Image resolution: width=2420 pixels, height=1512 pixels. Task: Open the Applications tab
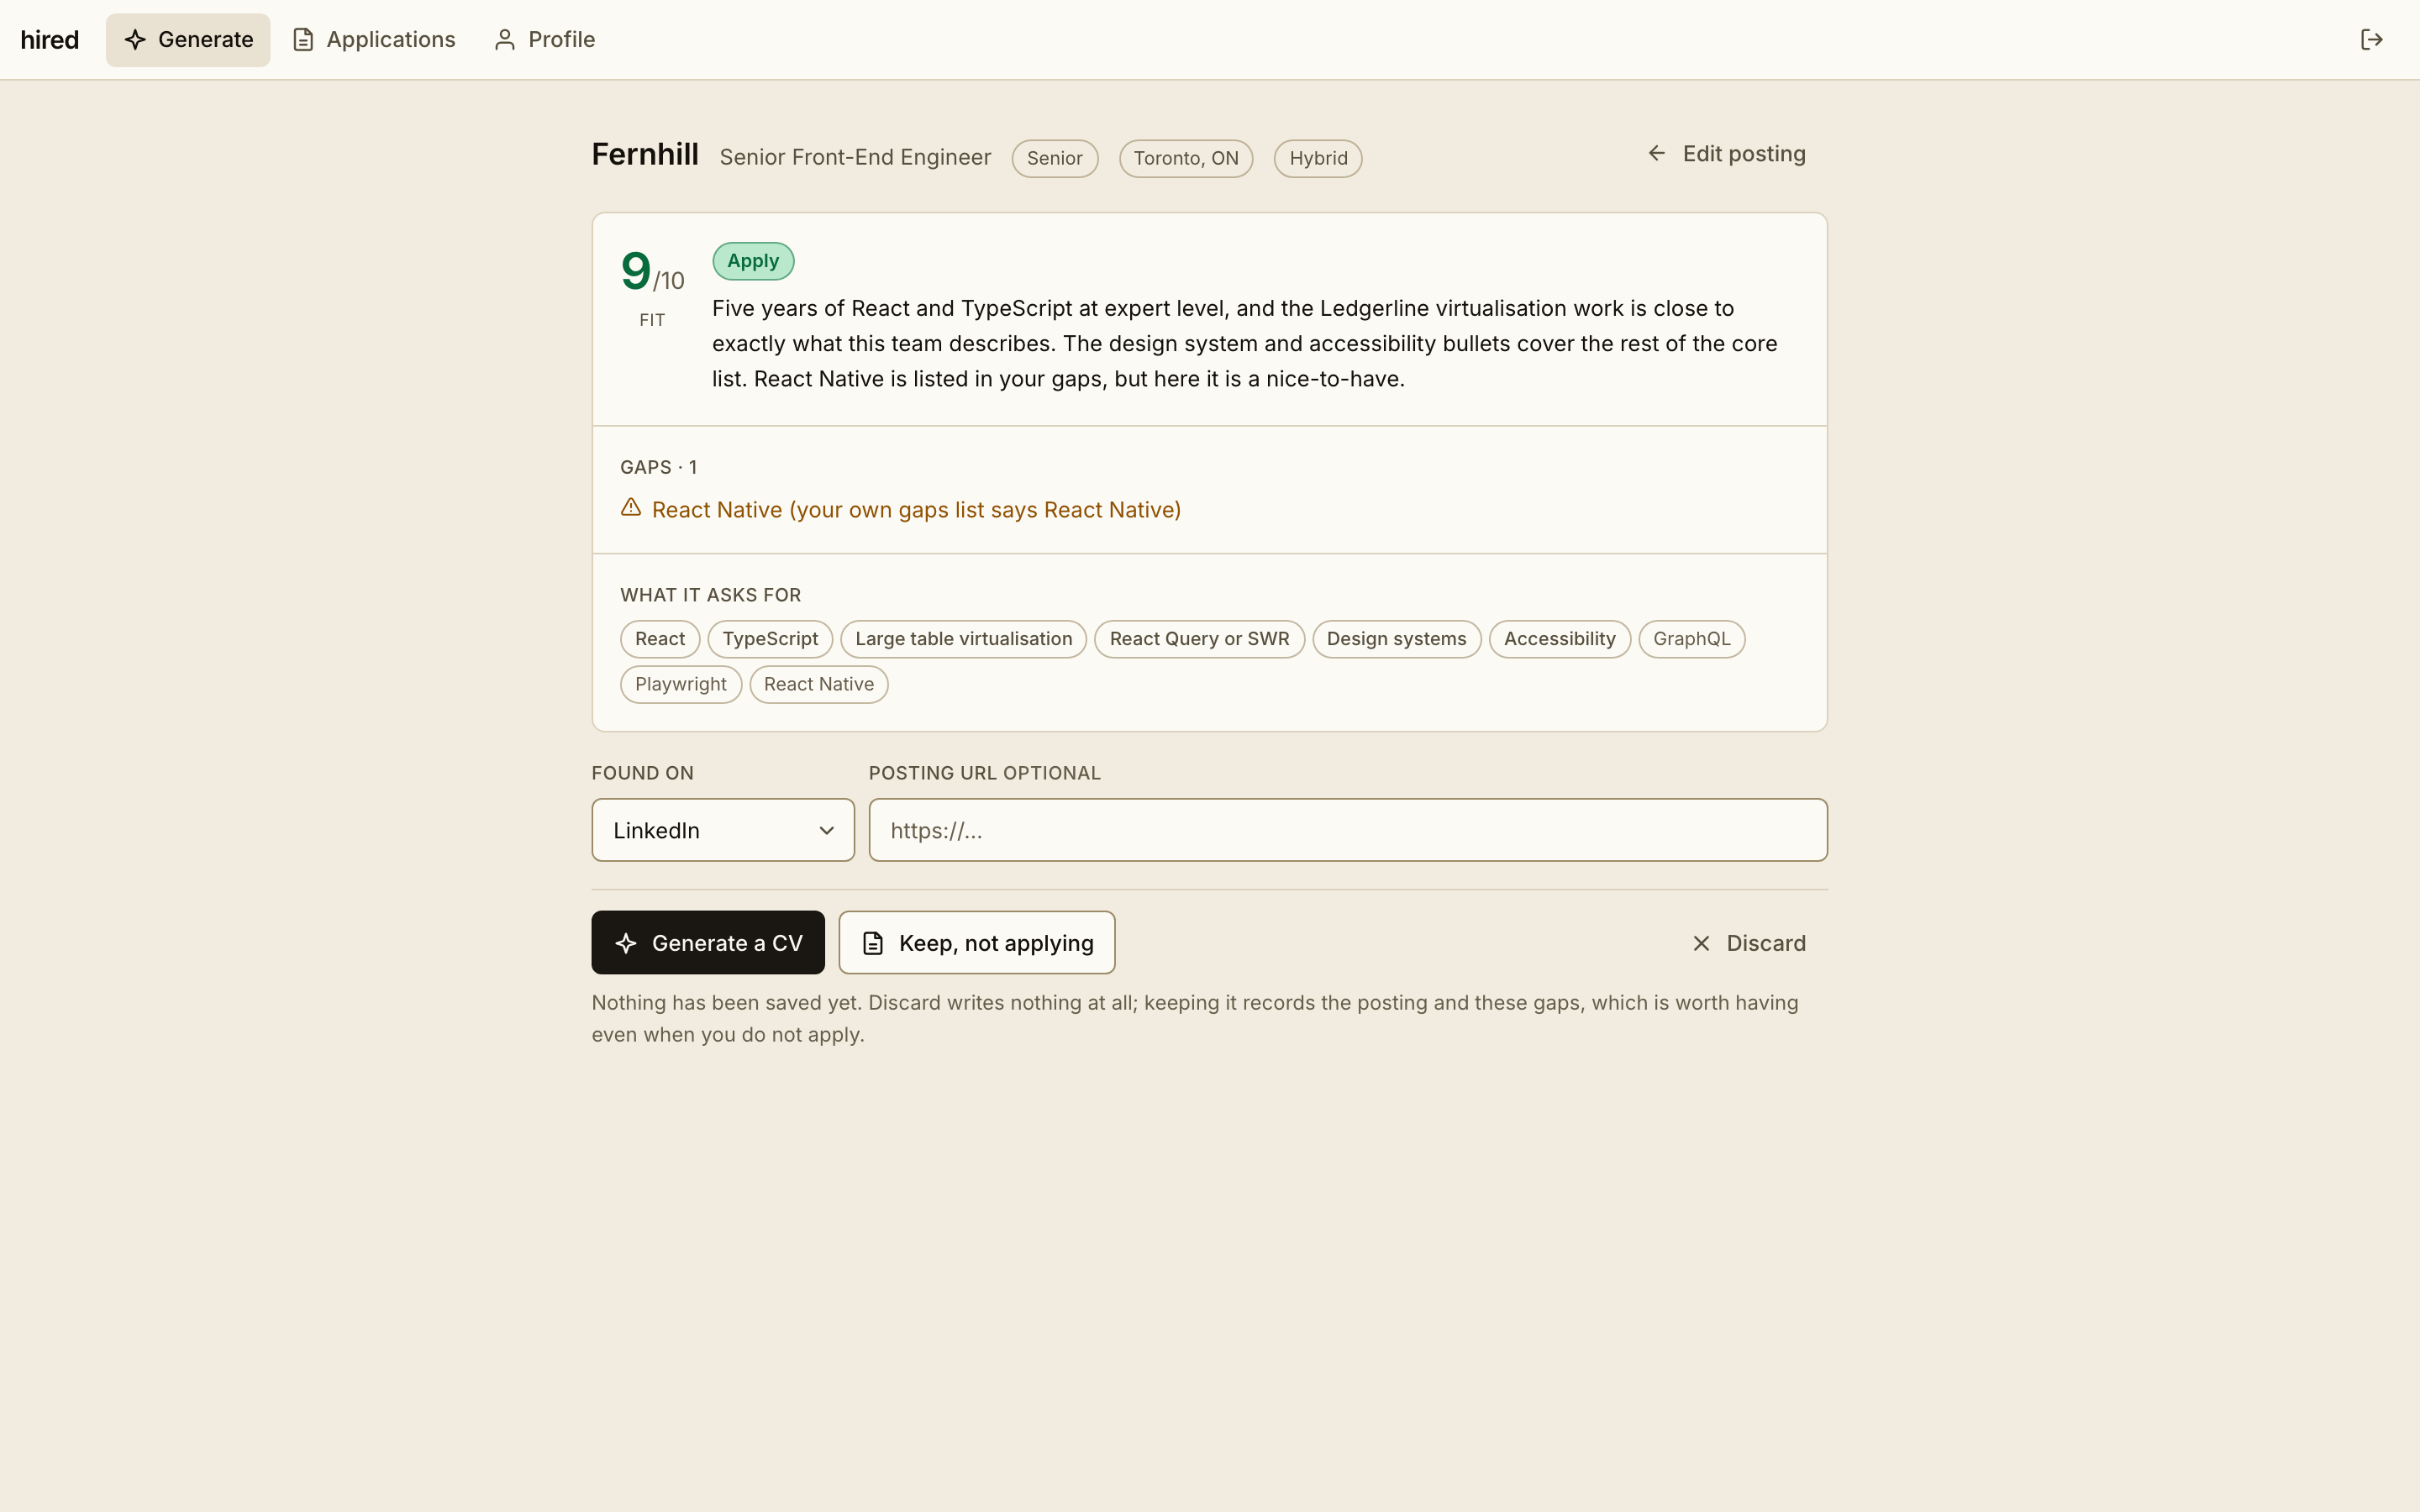pos(374,40)
